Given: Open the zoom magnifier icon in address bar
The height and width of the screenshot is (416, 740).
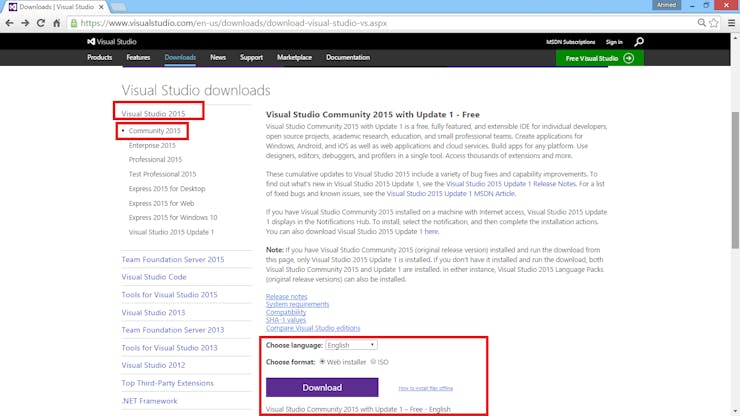Looking at the screenshot, I should 702,23.
